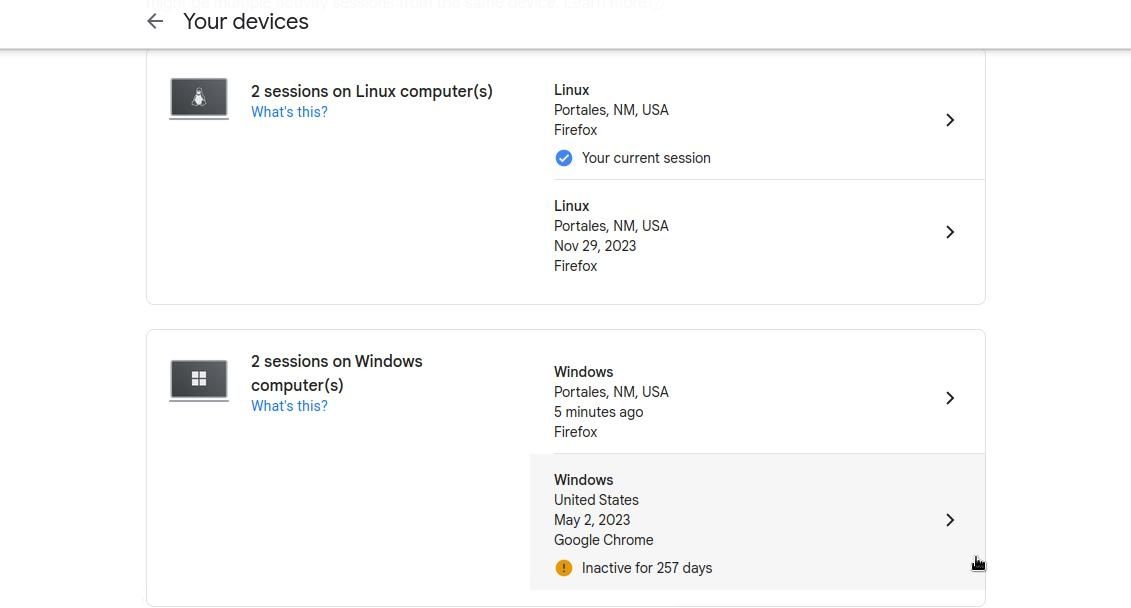This screenshot has height=608, width=1131.
Task: Expand the Nov 29, 2023 Linux session
Action: (x=949, y=232)
